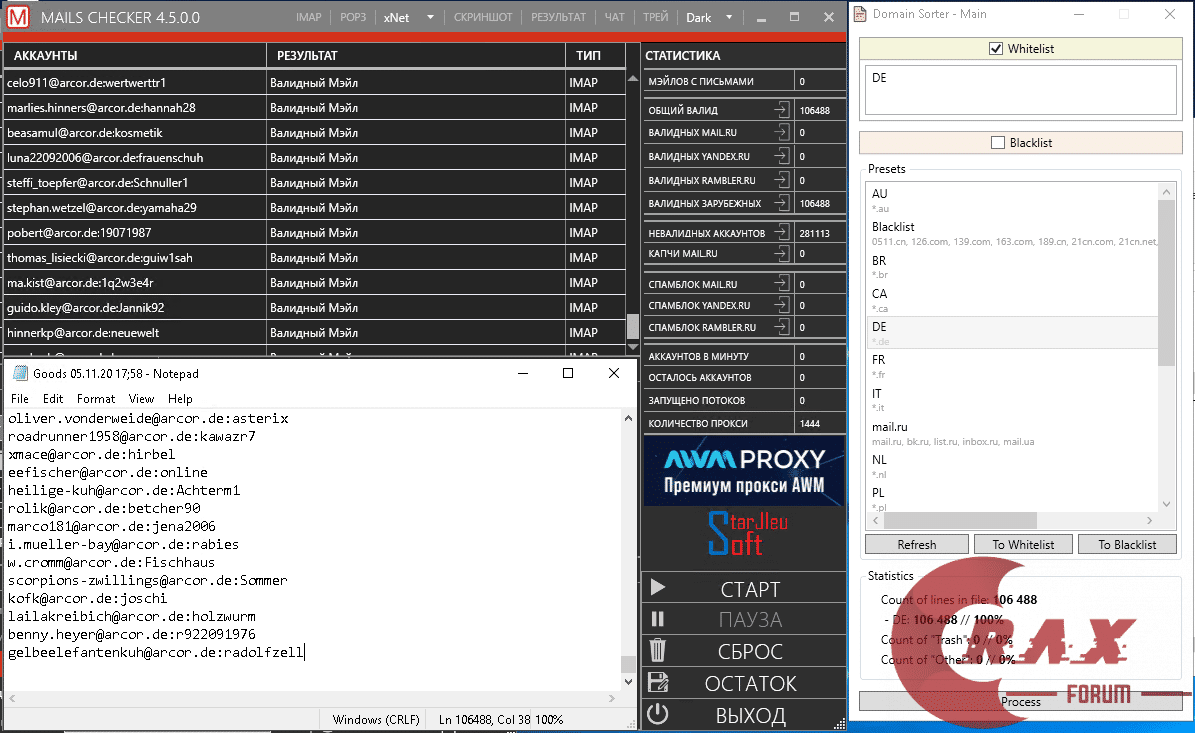Viewport: 1195px width, 733px height.
Task: Open the РЕЗУЛЬТАТ menu item
Action: [559, 18]
